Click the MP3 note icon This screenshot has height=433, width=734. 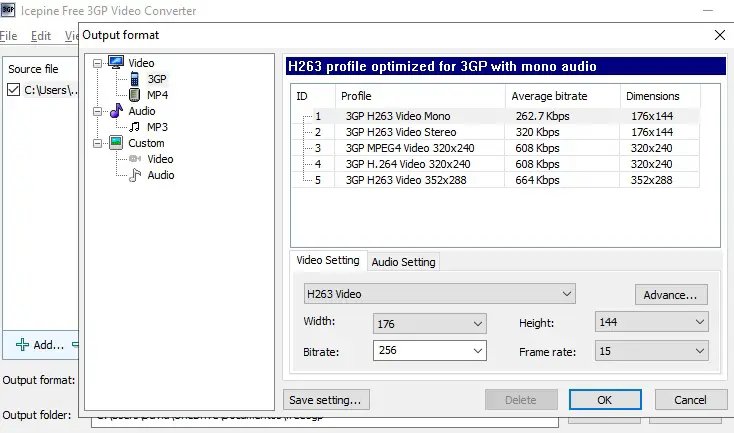tap(134, 127)
